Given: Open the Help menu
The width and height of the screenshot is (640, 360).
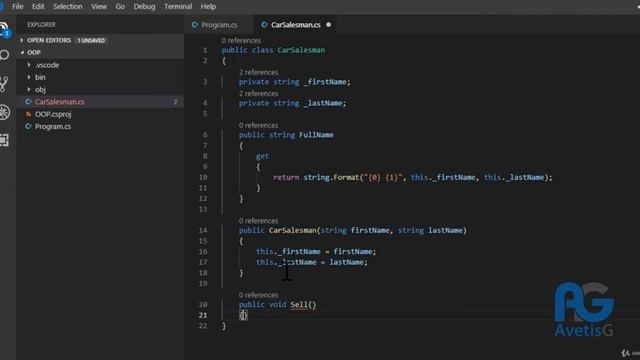Looking at the screenshot, I should 208,7.
